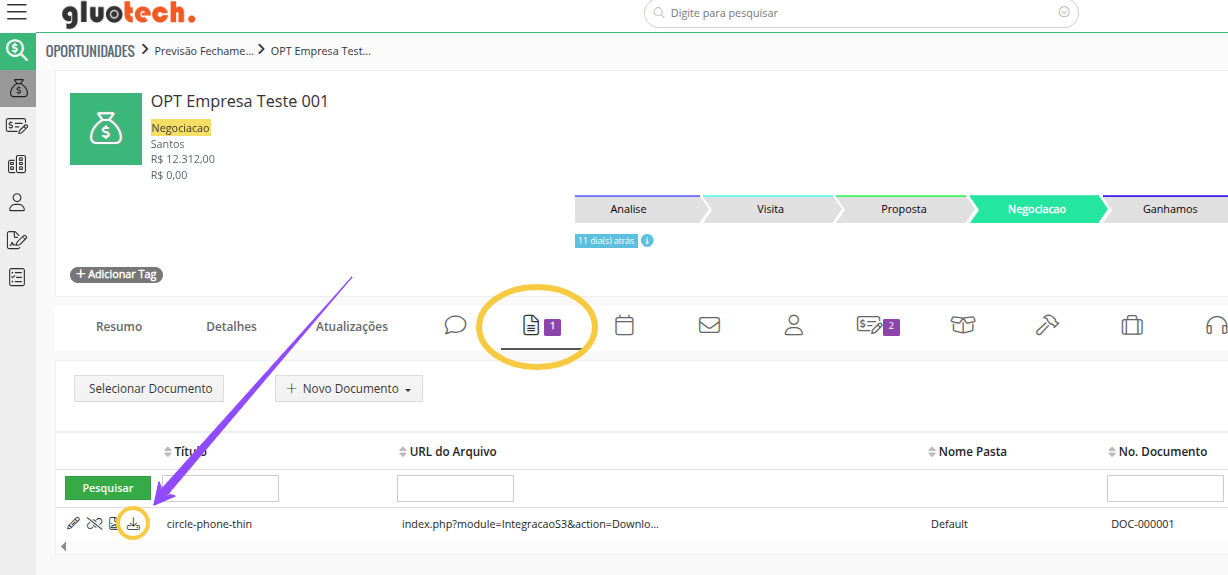Click the pencil edit icon in document row
This screenshot has height=575, width=1228.
tap(73, 523)
